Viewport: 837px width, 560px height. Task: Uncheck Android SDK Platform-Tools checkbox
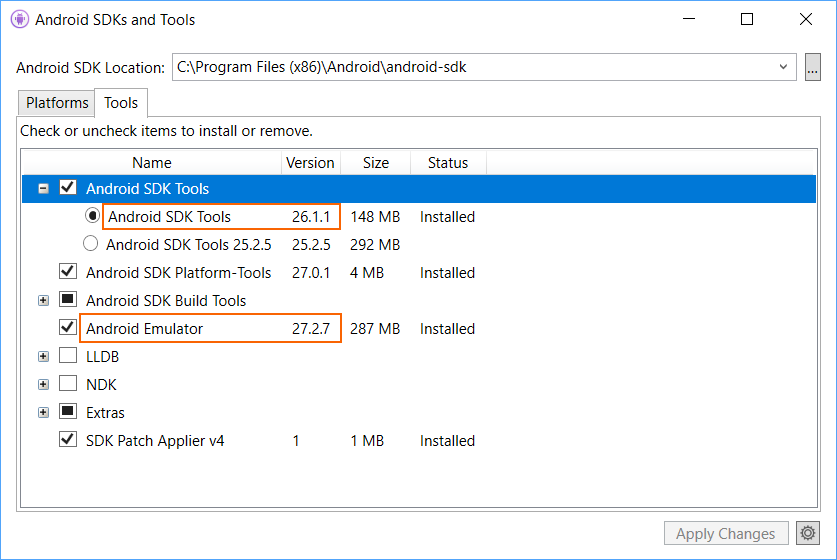point(68,272)
